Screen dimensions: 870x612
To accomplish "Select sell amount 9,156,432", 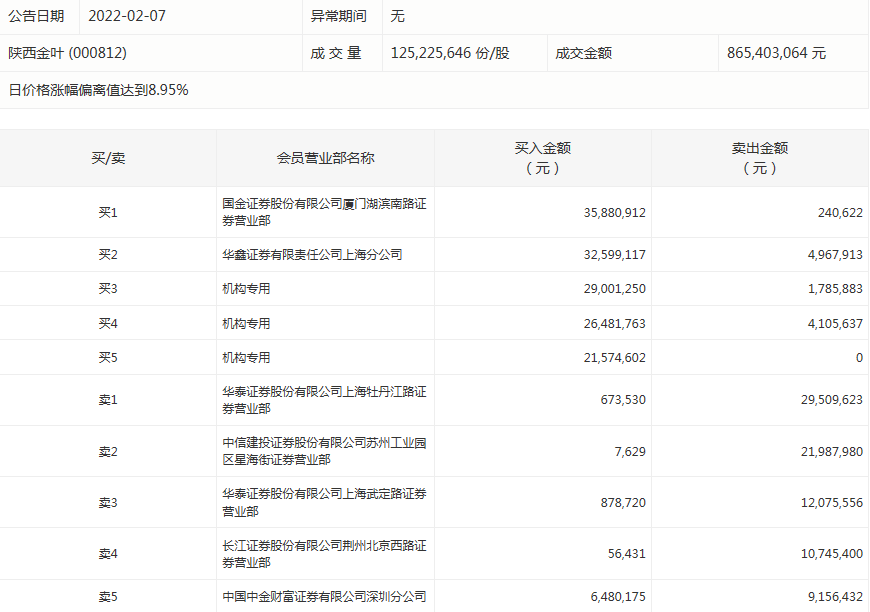I will point(835,597).
